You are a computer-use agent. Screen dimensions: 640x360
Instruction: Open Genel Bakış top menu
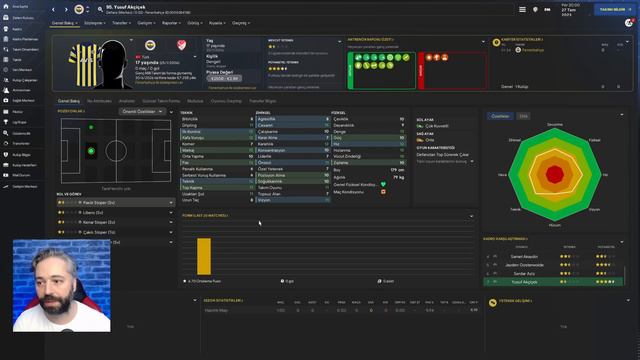(x=64, y=23)
